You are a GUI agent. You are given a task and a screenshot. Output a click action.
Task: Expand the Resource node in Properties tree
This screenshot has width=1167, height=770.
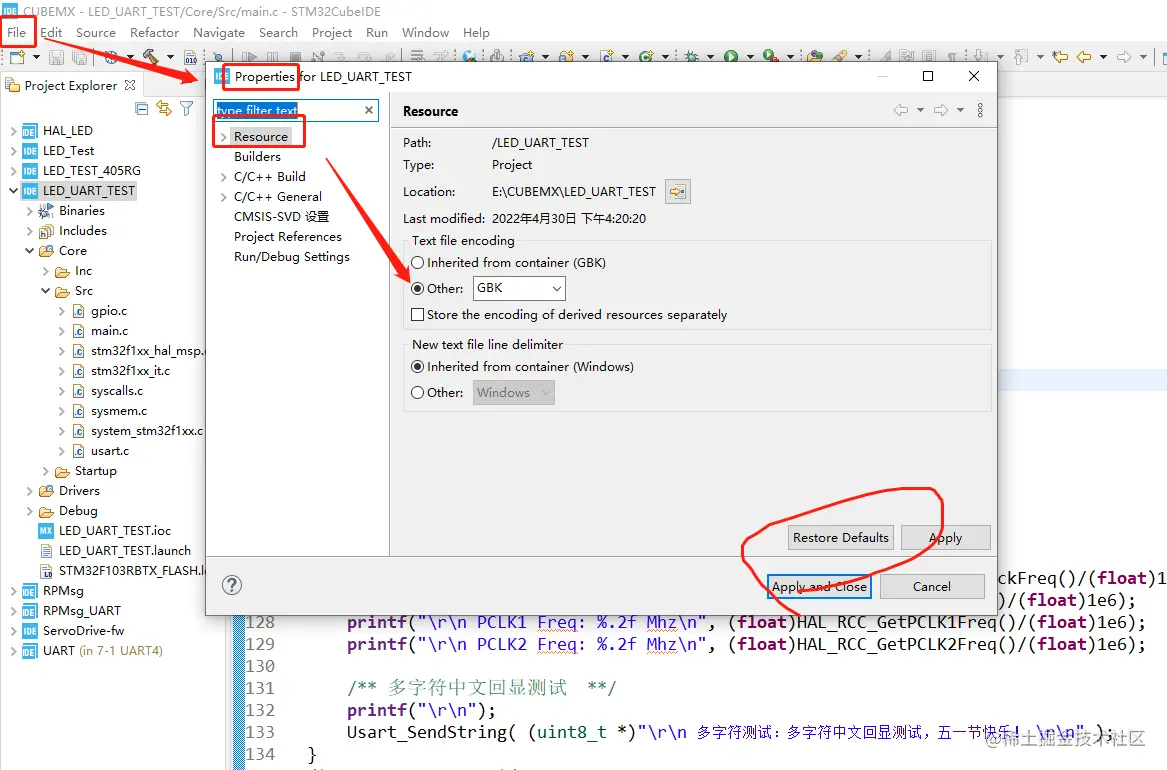(x=223, y=137)
